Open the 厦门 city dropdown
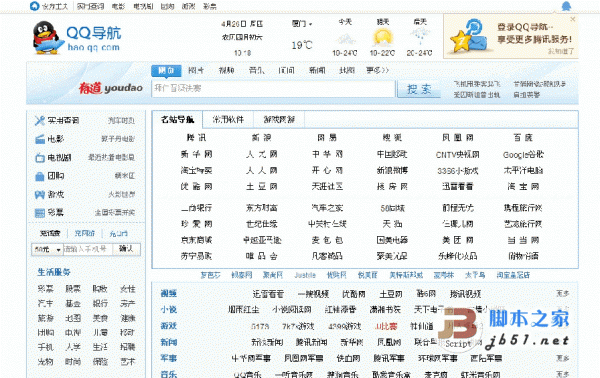The image size is (600, 378). point(302,24)
